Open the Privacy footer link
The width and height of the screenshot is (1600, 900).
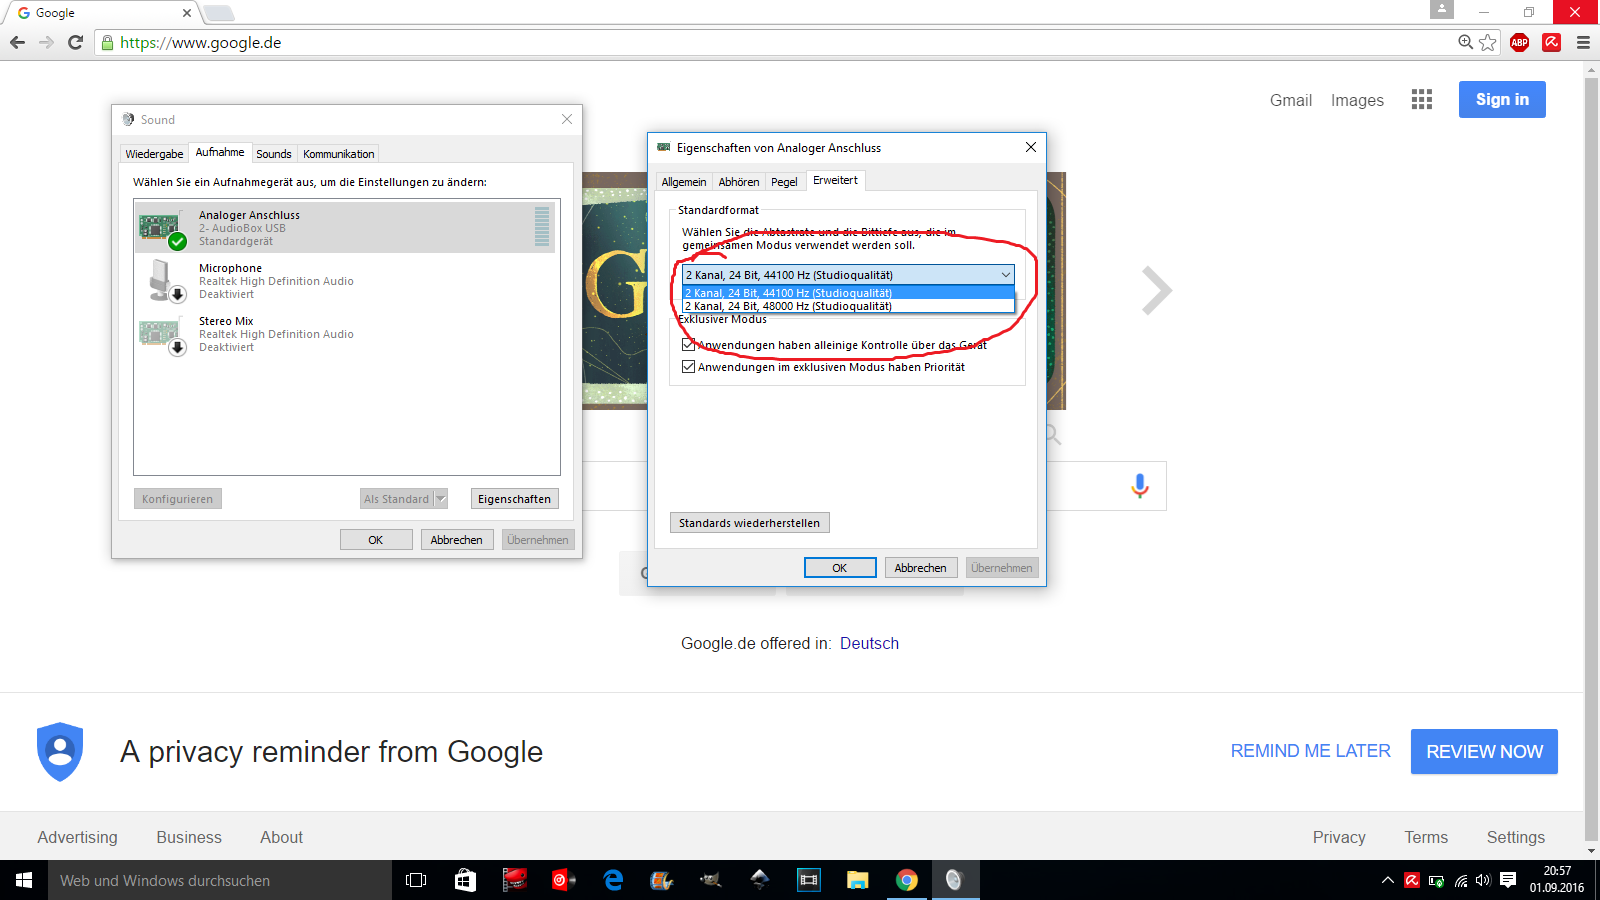click(1339, 837)
